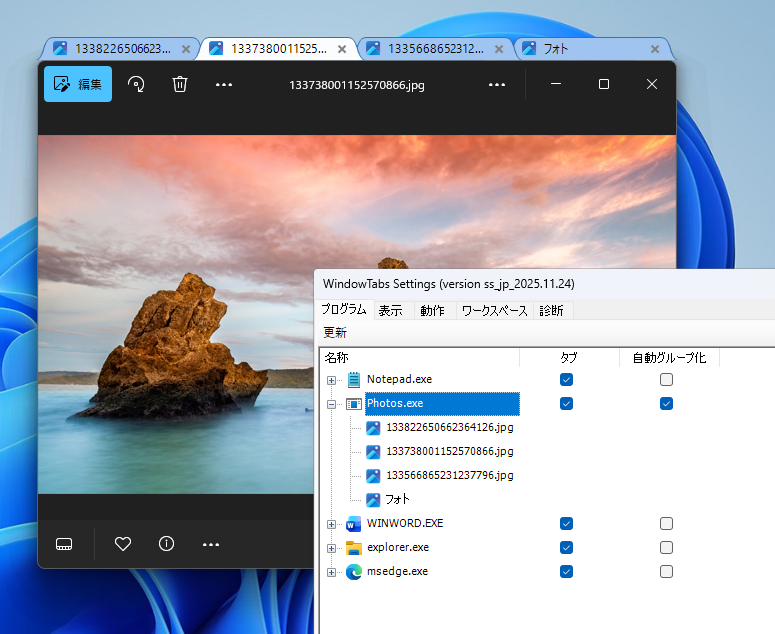Expand the WINWORD.EXE tree node

pyautogui.click(x=332, y=524)
